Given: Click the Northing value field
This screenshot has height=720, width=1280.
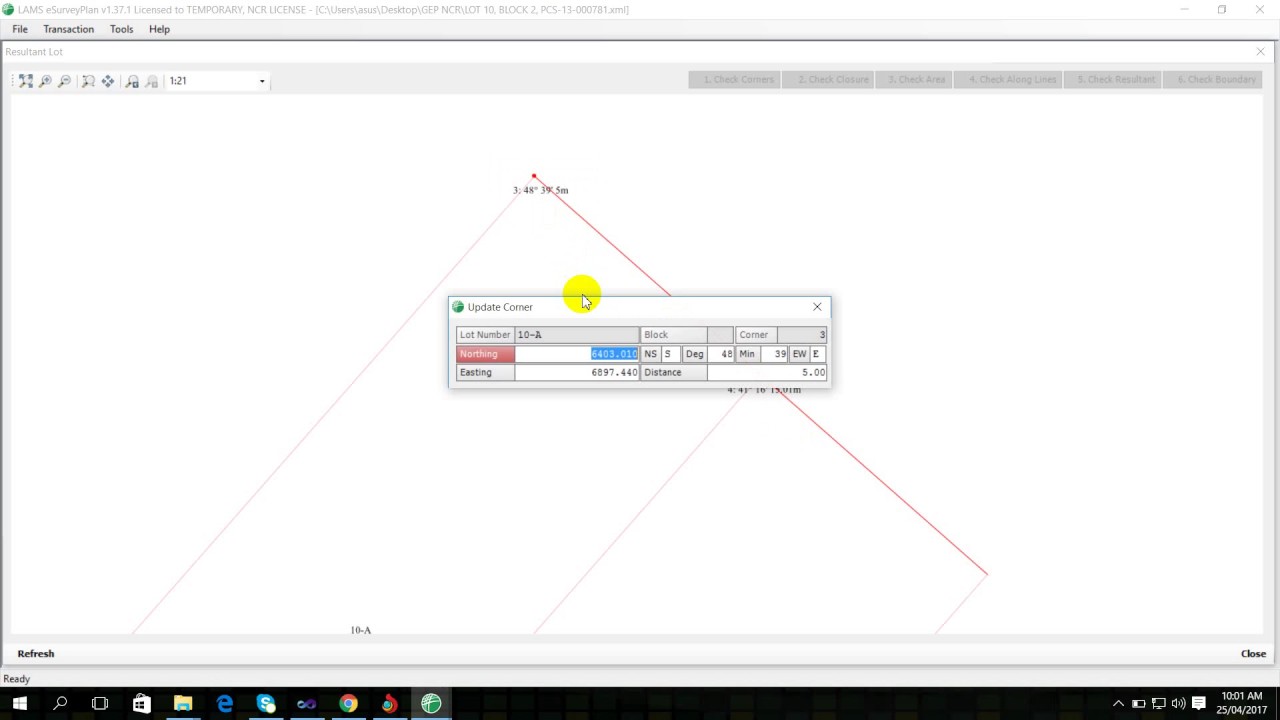Looking at the screenshot, I should point(577,354).
